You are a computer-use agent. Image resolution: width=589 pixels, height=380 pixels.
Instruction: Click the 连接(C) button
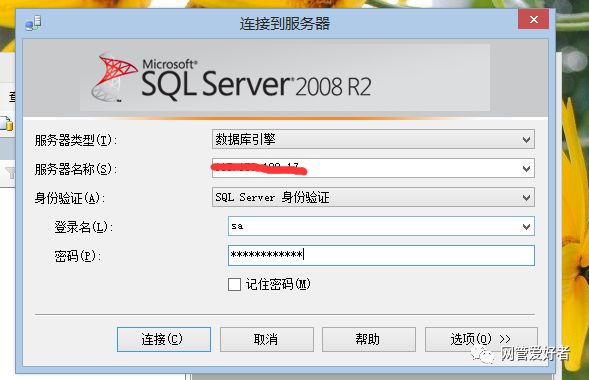coord(164,339)
